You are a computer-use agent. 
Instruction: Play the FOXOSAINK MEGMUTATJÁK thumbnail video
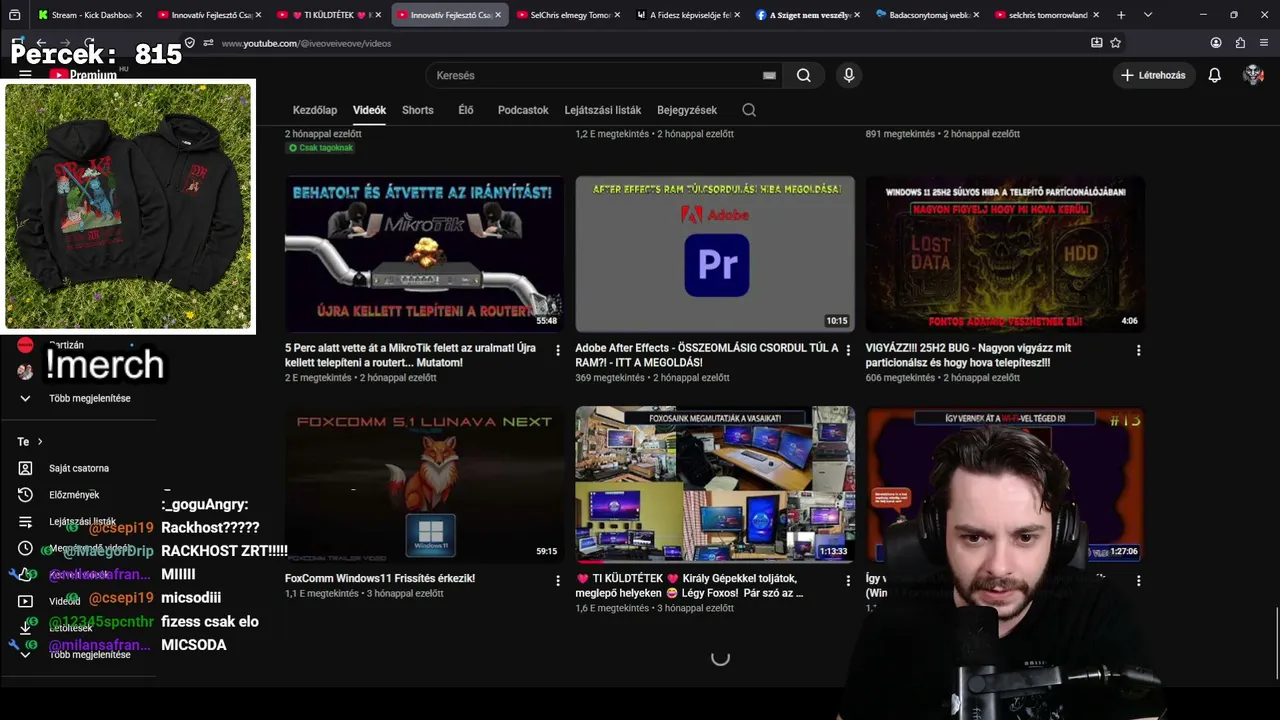[715, 484]
